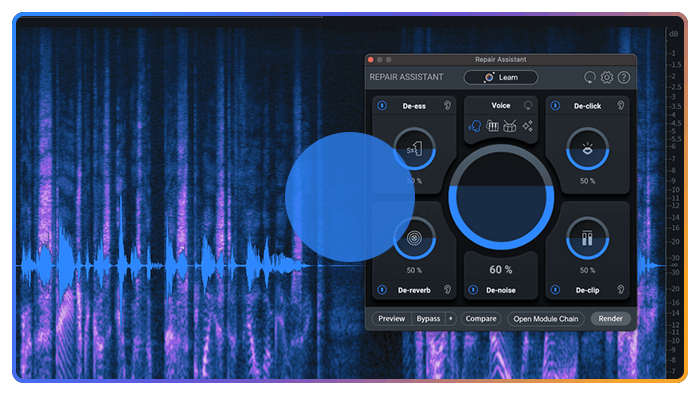Select the sparkle other-source icon
The image size is (700, 394).
[528, 126]
